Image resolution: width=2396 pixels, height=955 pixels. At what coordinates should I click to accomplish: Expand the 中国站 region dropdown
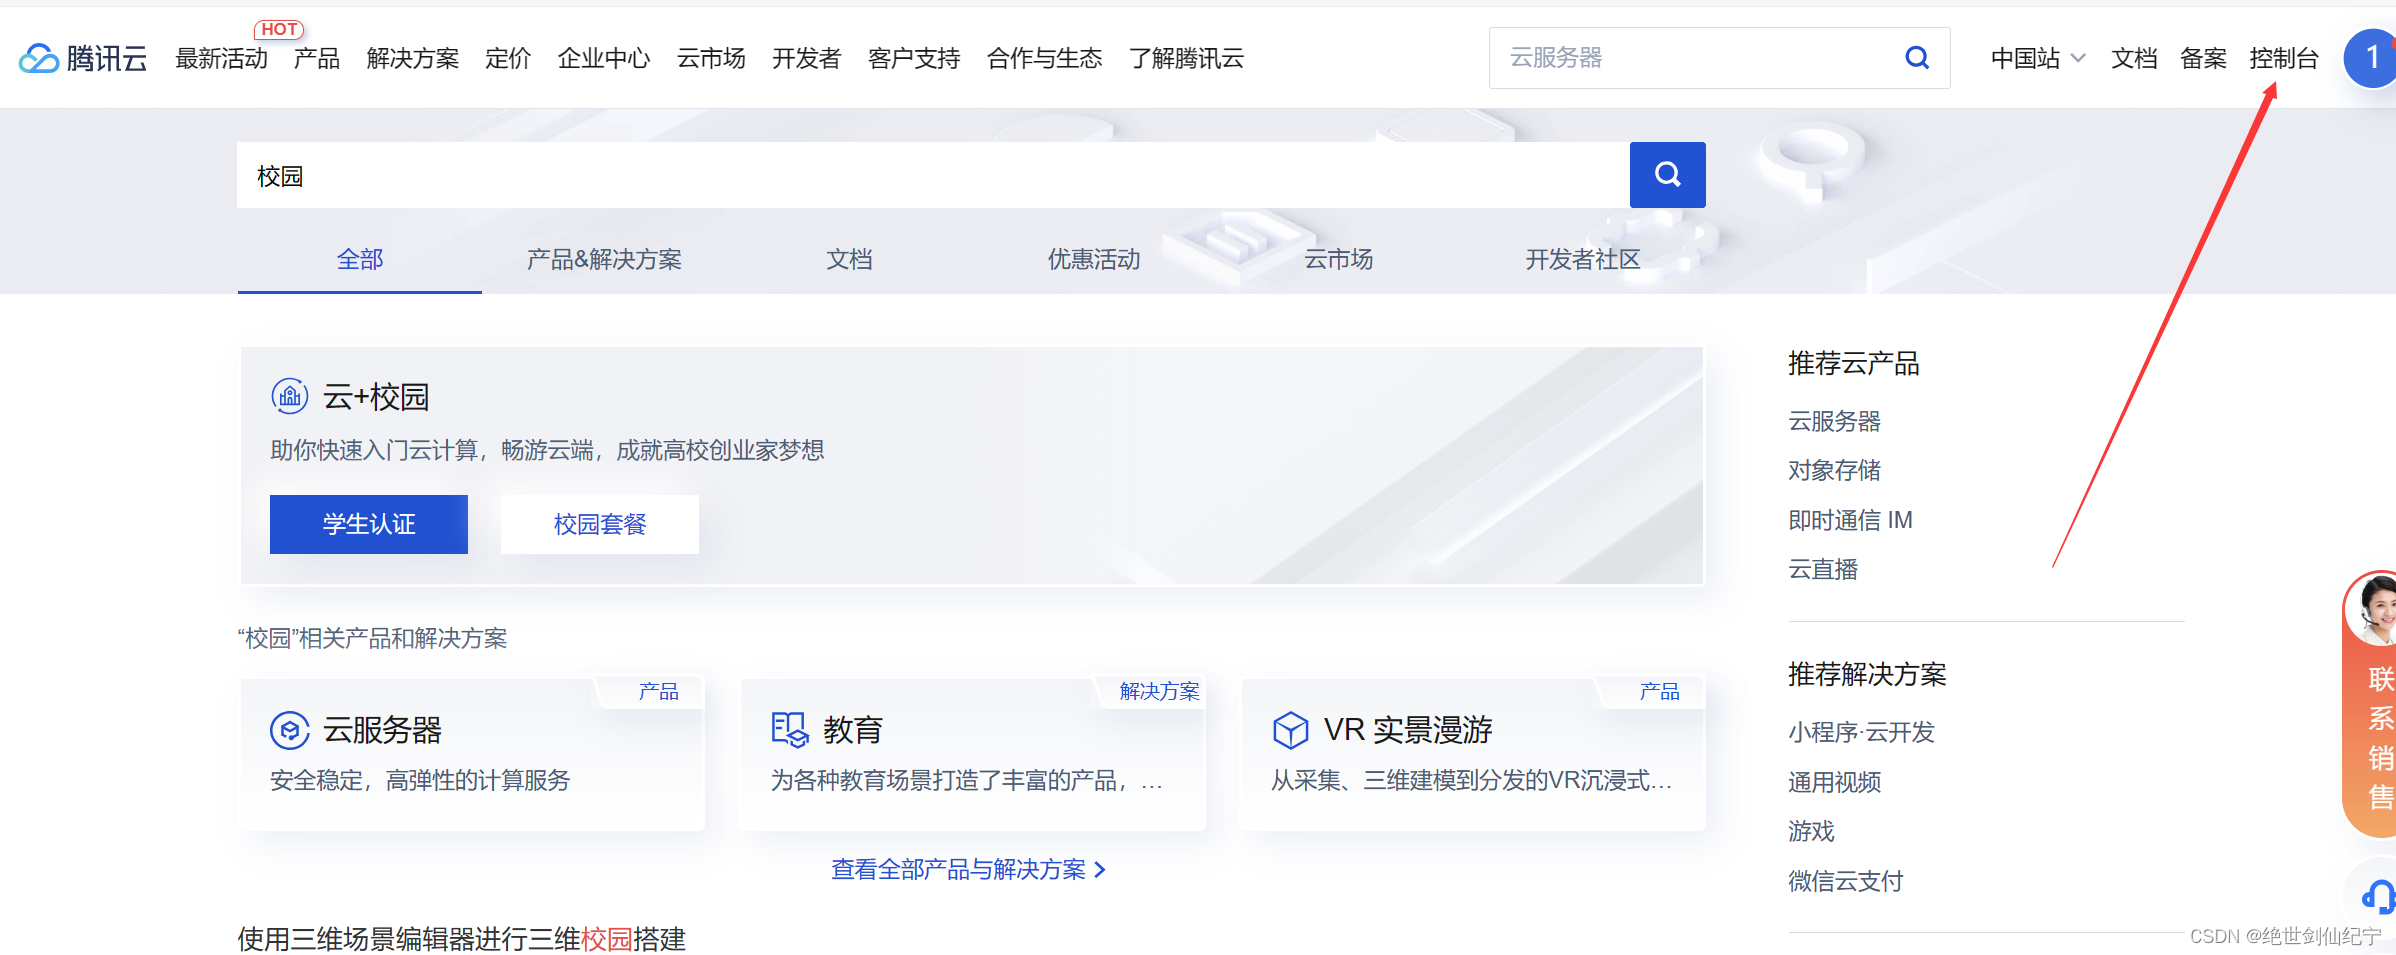click(2037, 58)
